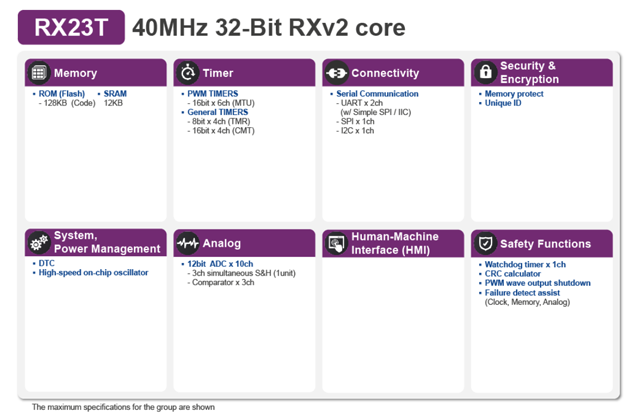Click the 12bit ADC x 10ch entry
Viewport: 631px width, 414px height.
click(x=220, y=264)
